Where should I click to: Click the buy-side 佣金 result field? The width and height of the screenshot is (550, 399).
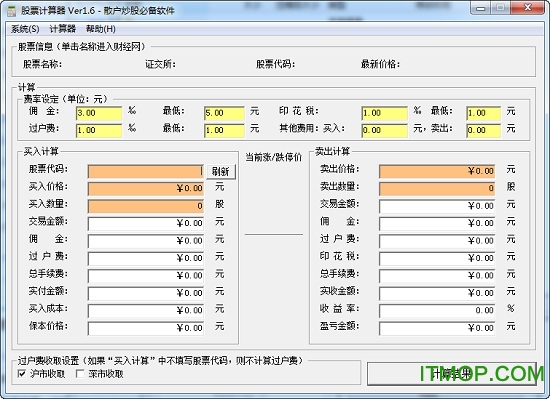pos(146,241)
